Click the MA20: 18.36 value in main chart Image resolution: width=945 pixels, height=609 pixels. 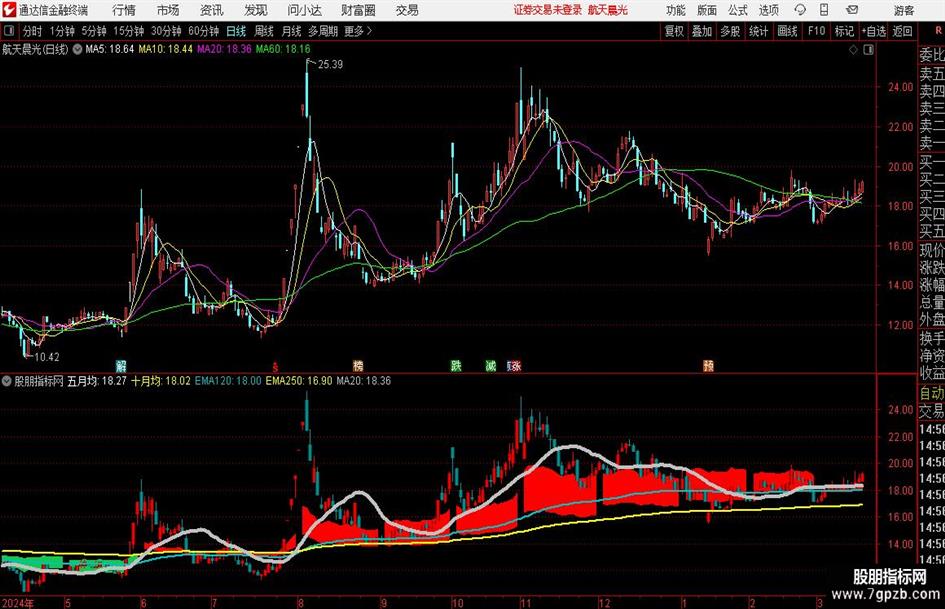pyautogui.click(x=224, y=49)
